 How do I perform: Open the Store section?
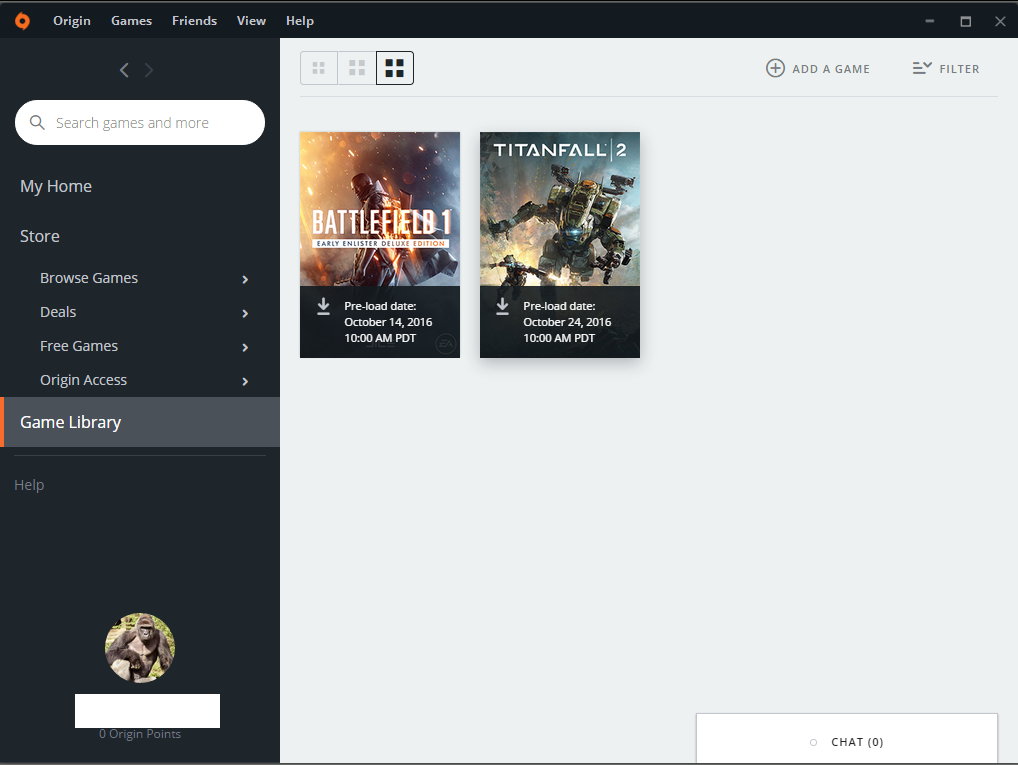(40, 236)
